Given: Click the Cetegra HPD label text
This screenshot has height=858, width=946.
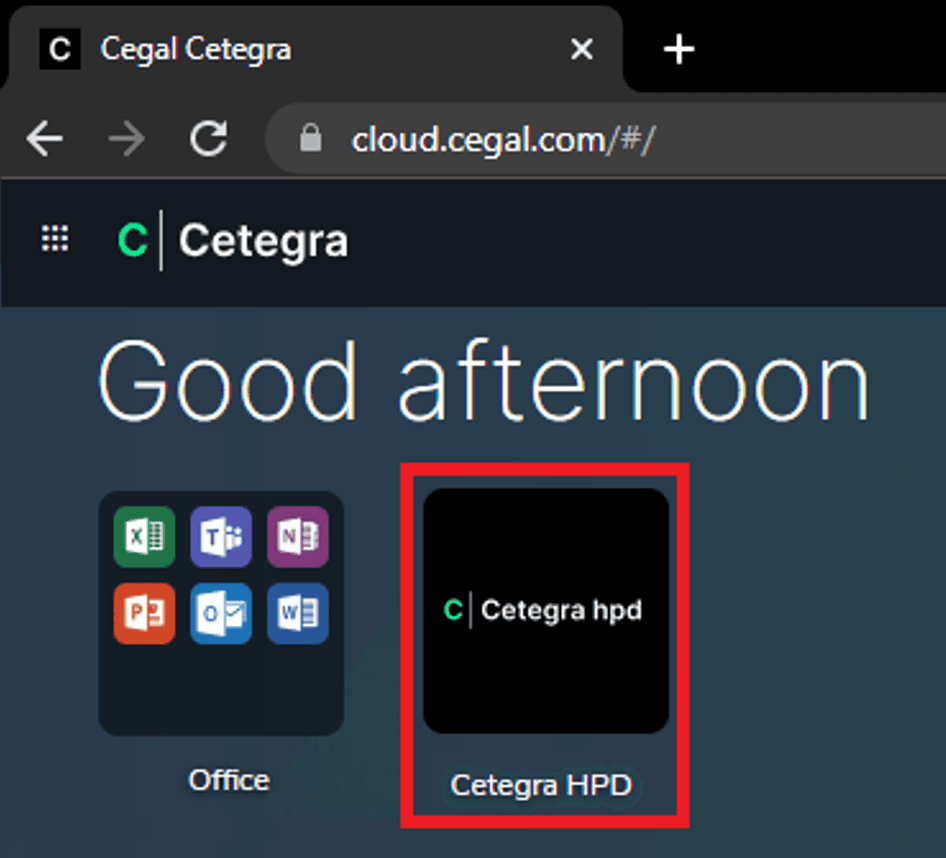Looking at the screenshot, I should 541,785.
